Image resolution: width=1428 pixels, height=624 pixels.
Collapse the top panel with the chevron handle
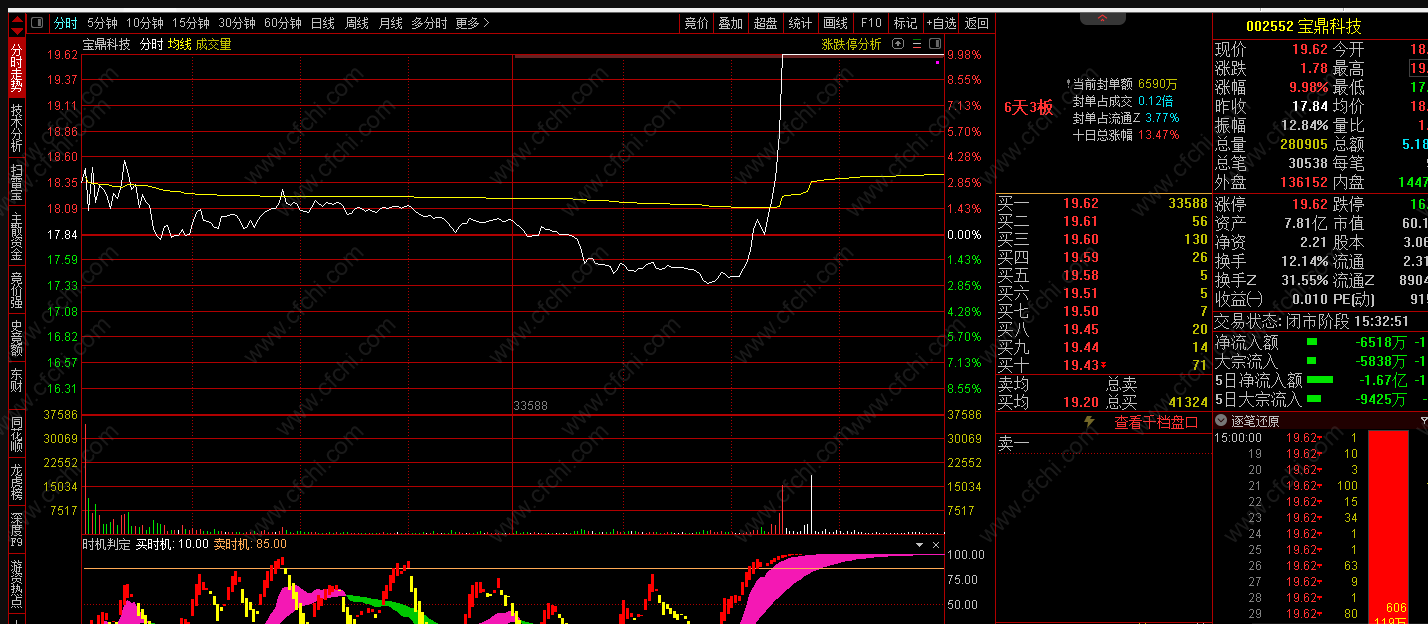tap(1102, 18)
